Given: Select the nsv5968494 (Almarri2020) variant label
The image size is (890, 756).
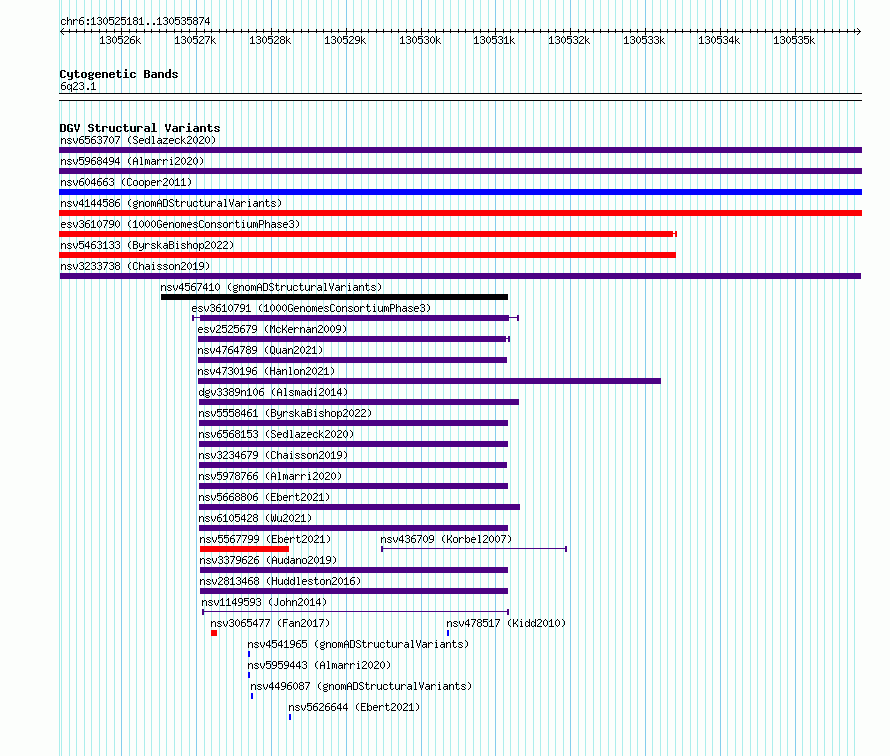Looking at the screenshot, I should click(132, 161).
